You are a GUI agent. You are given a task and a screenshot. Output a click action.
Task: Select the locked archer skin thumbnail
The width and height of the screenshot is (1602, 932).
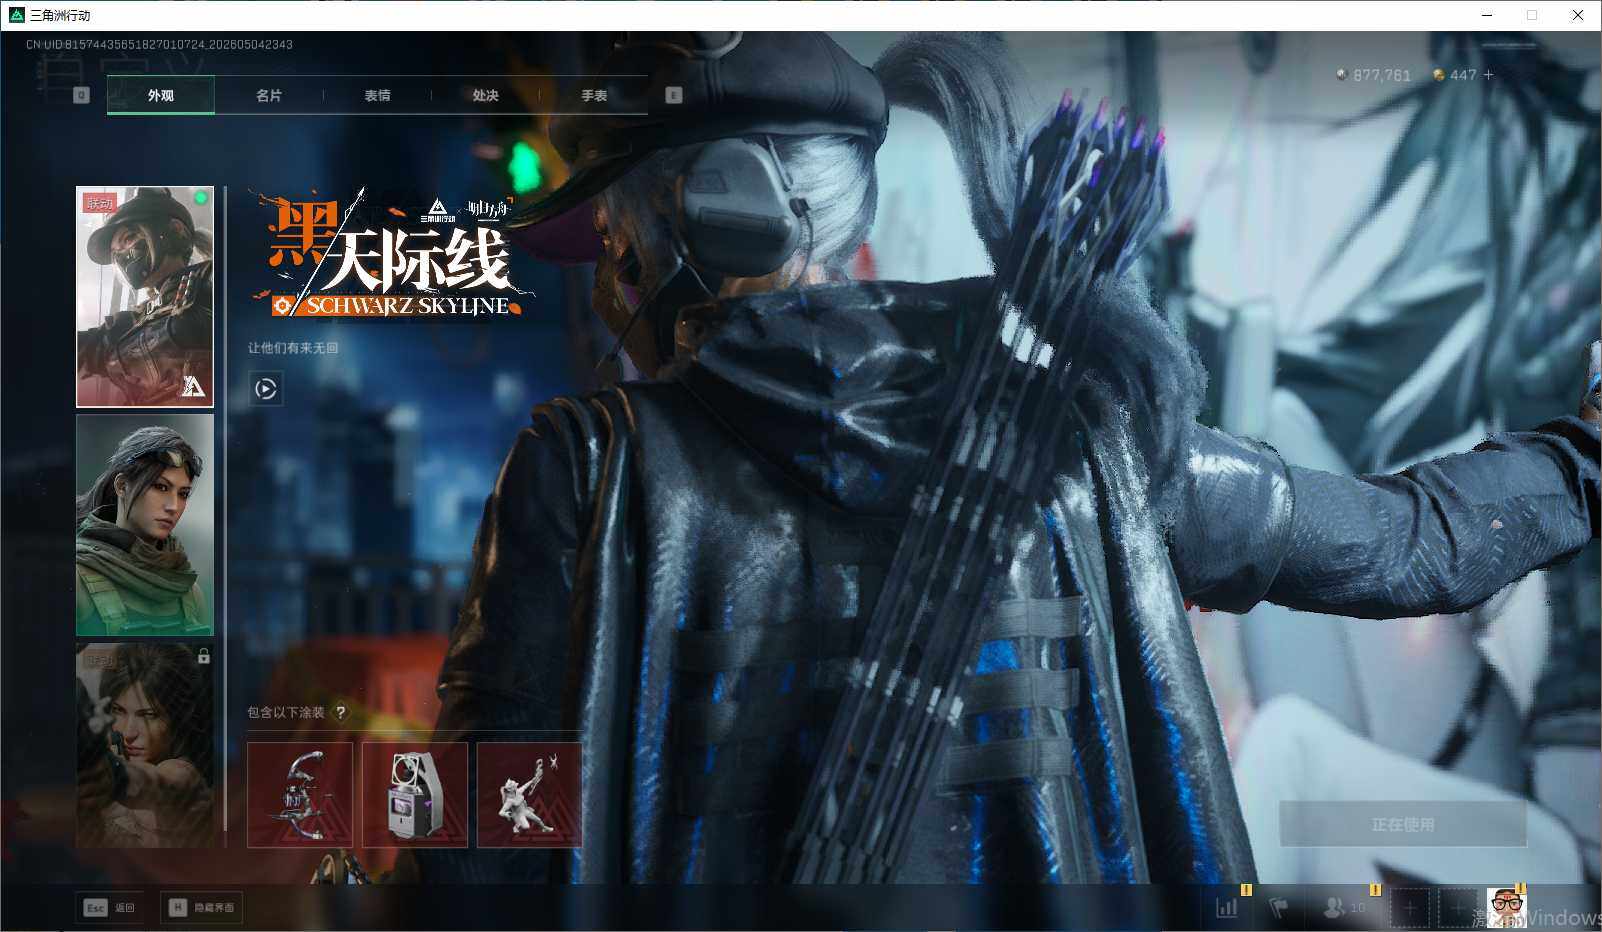(145, 746)
